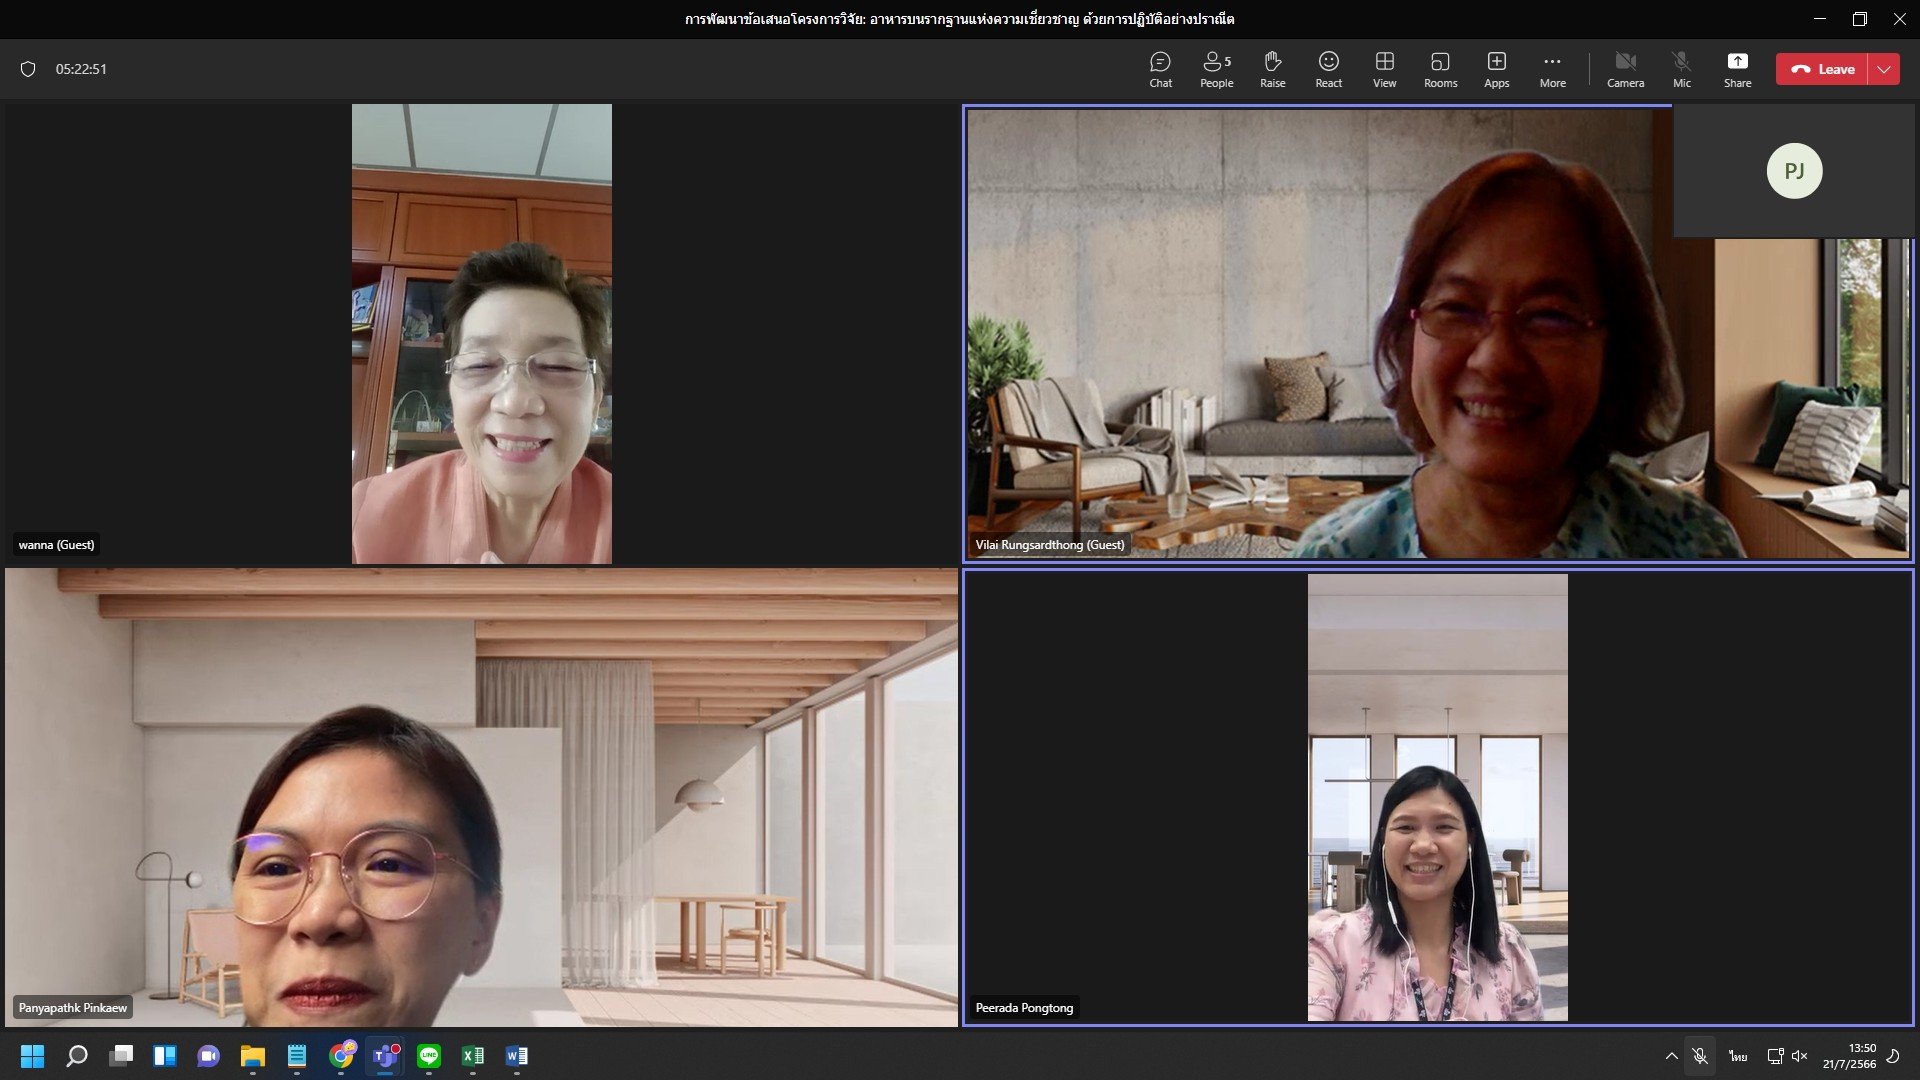Click the Panyapathk Pinkaew name label

point(73,1008)
